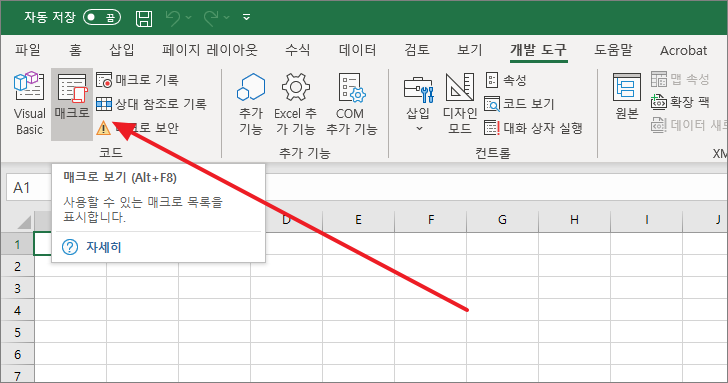Save the workbook with the disk icon
Viewport: 728px width, 383px height.
[144, 18]
